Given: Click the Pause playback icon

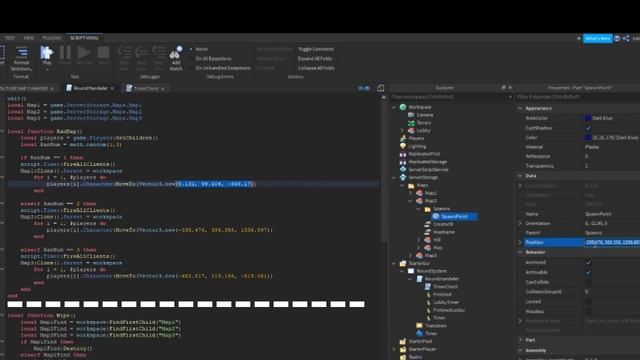Looking at the screenshot, I should click(x=65, y=52).
